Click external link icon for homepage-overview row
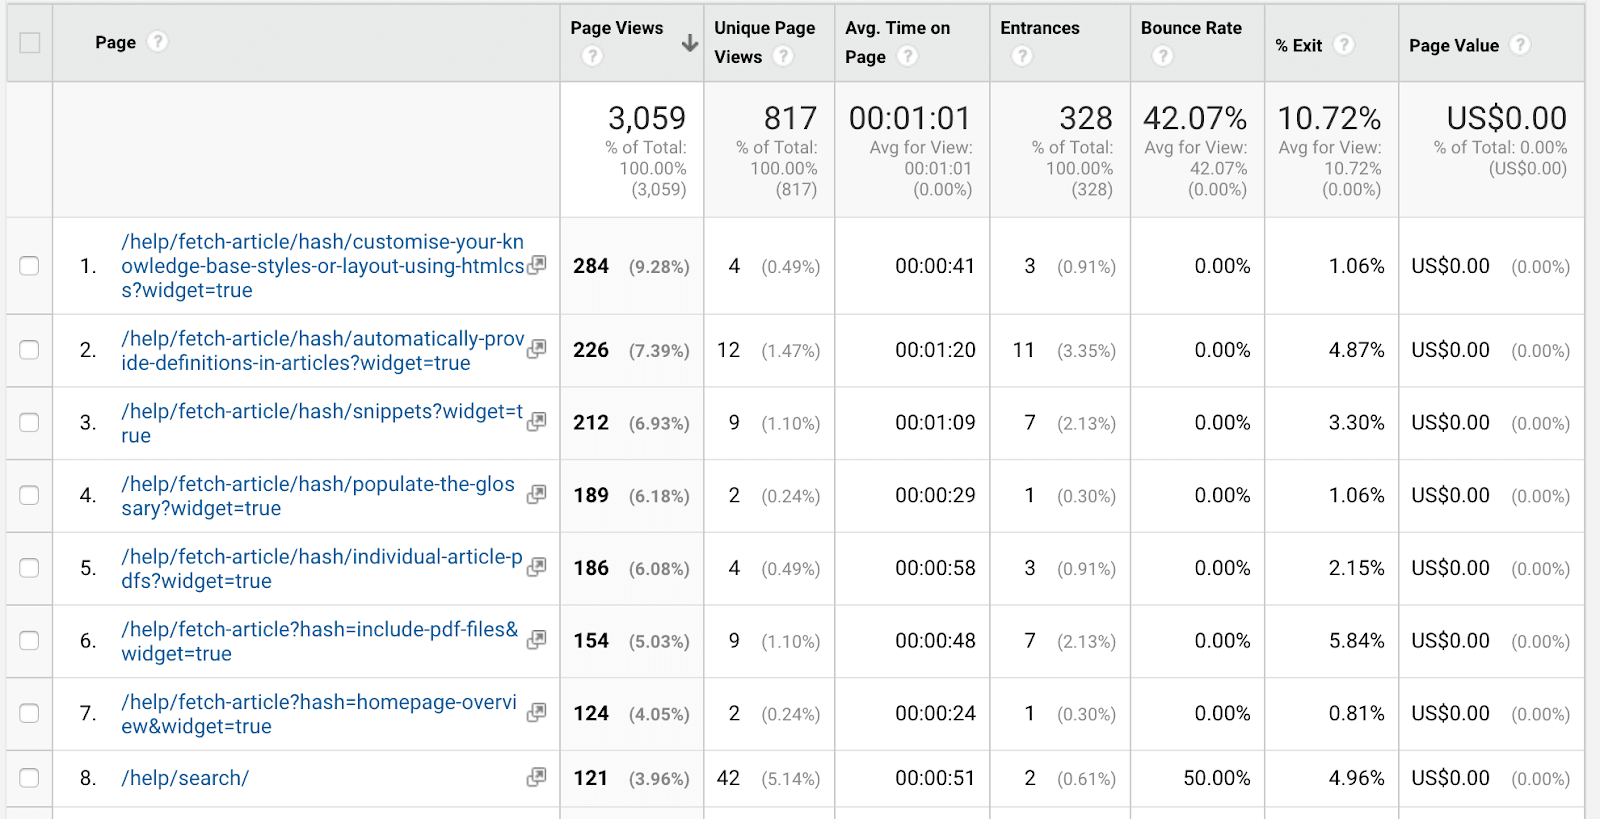Viewport: 1600px width, 819px height. (x=537, y=713)
